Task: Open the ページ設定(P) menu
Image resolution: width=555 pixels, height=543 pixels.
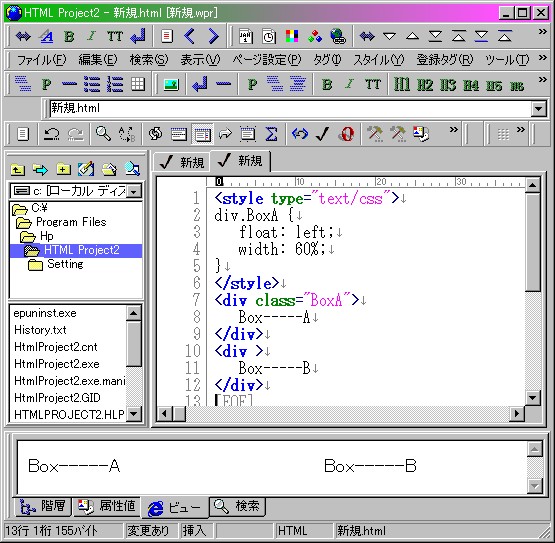Action: [x=267, y=60]
